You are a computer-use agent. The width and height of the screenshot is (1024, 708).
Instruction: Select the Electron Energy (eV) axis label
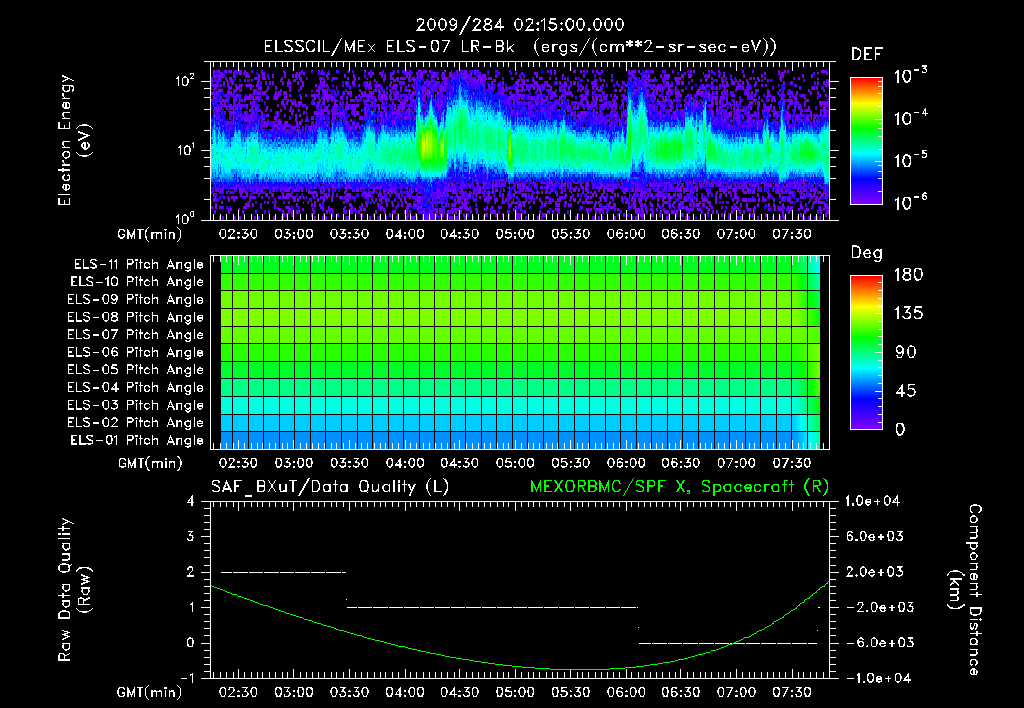[74, 140]
